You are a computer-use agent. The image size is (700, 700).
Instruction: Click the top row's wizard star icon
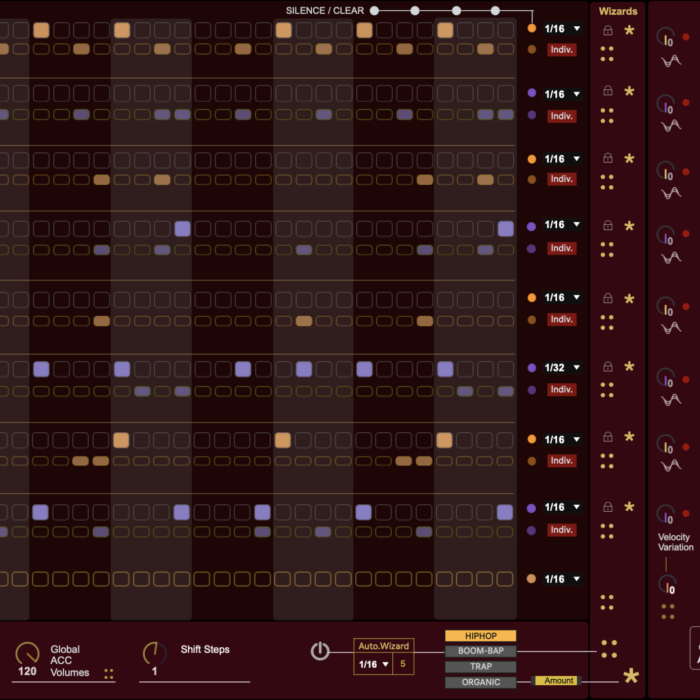(629, 30)
